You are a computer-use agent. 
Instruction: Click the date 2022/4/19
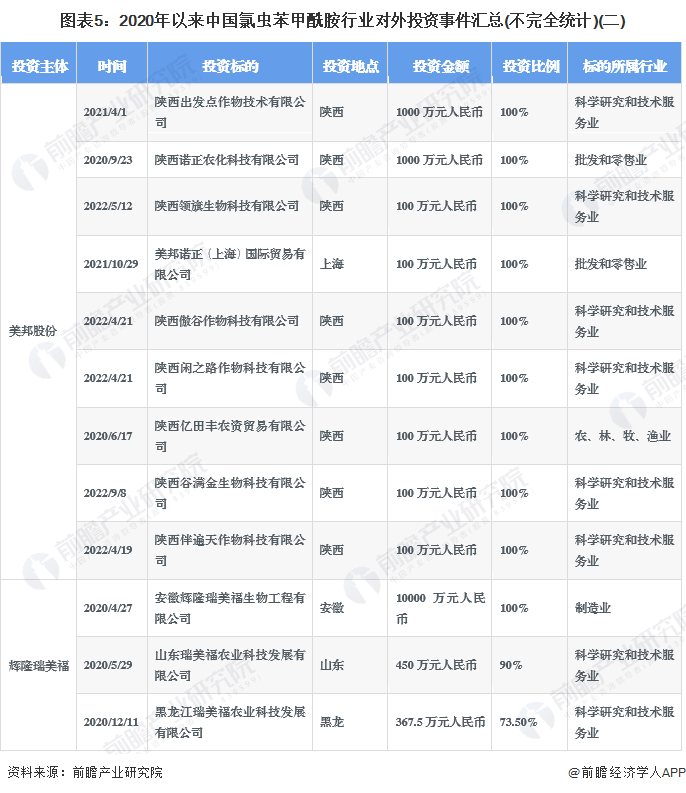point(108,550)
